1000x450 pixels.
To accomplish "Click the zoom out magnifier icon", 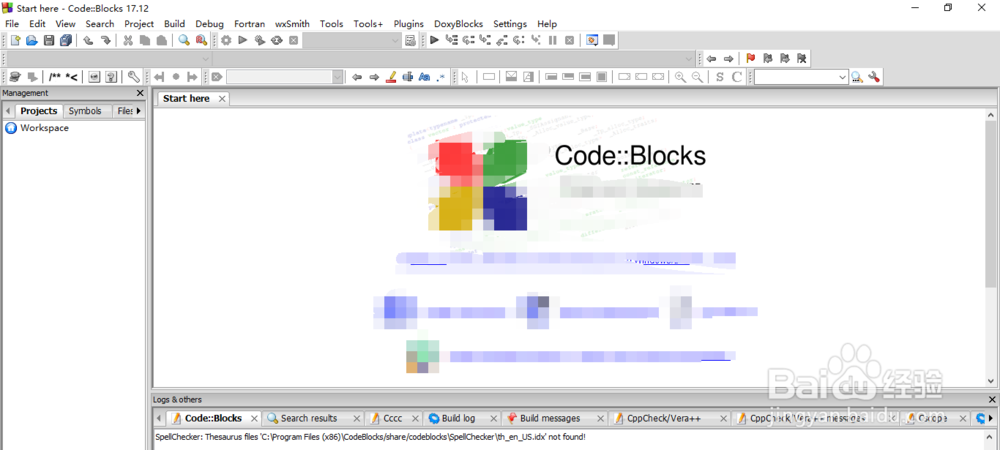I will [x=698, y=77].
